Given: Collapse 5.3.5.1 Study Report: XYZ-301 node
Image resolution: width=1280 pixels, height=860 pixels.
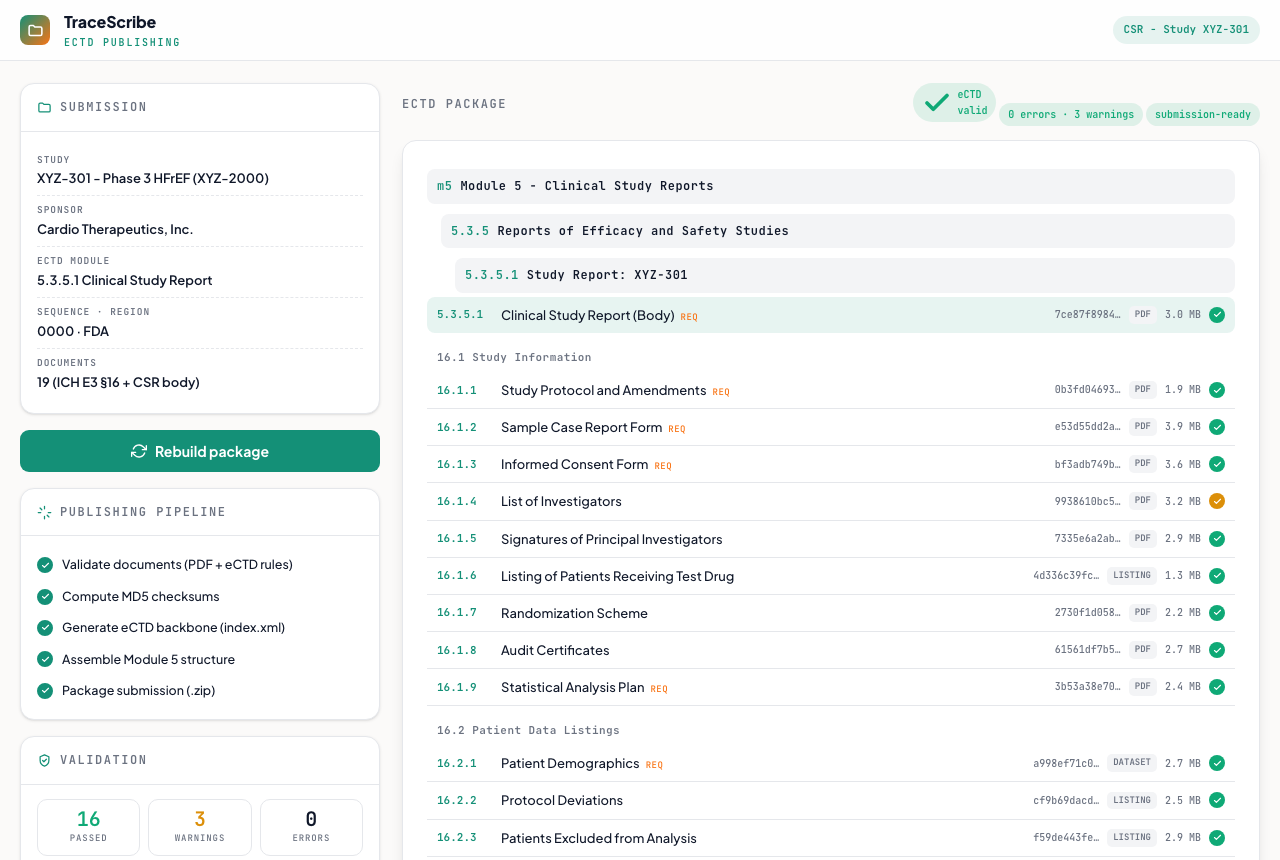Looking at the screenshot, I should (x=845, y=275).
